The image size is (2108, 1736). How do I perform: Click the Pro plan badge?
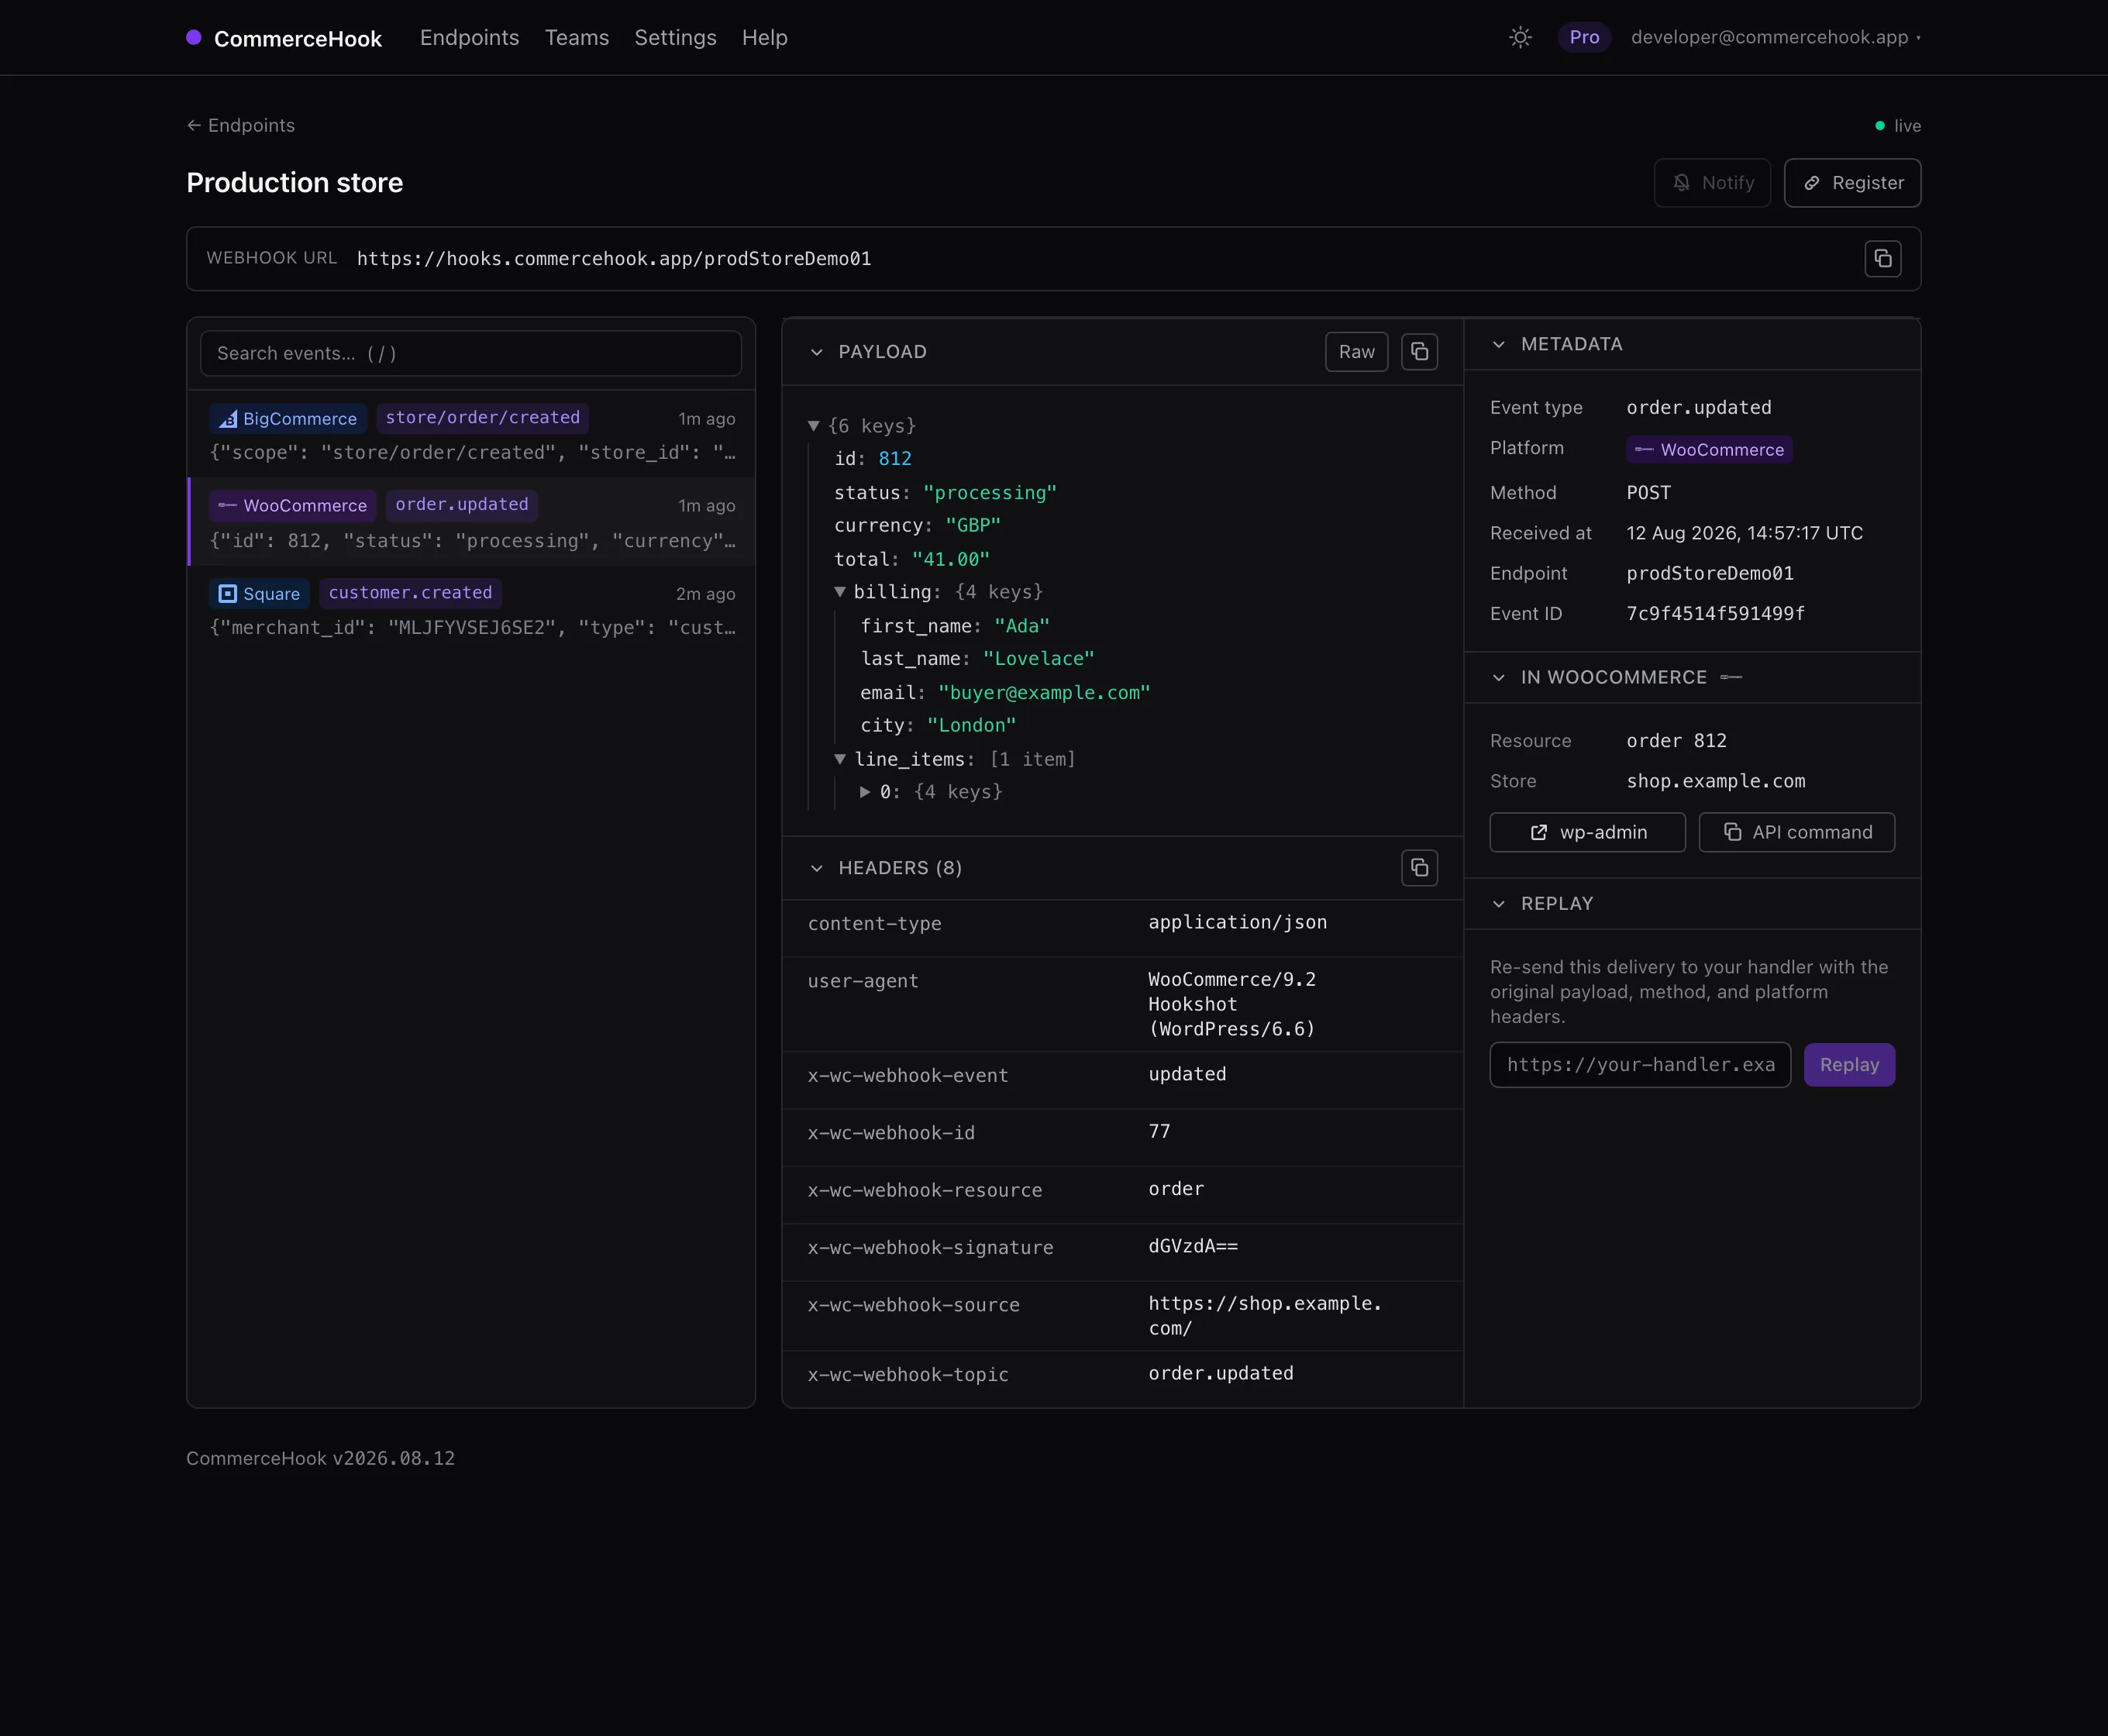pyautogui.click(x=1584, y=38)
